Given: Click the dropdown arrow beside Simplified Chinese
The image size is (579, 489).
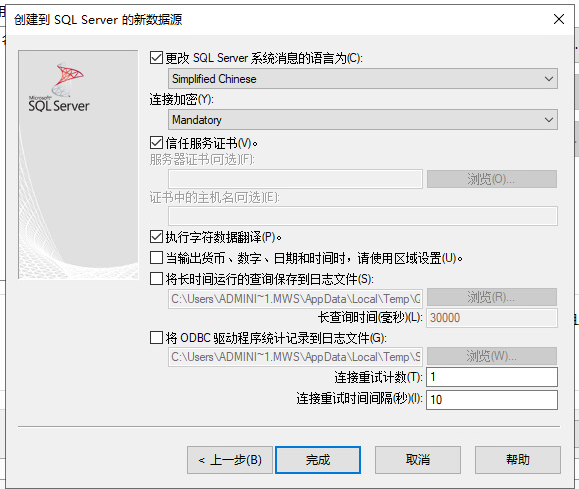Looking at the screenshot, I should [549, 79].
